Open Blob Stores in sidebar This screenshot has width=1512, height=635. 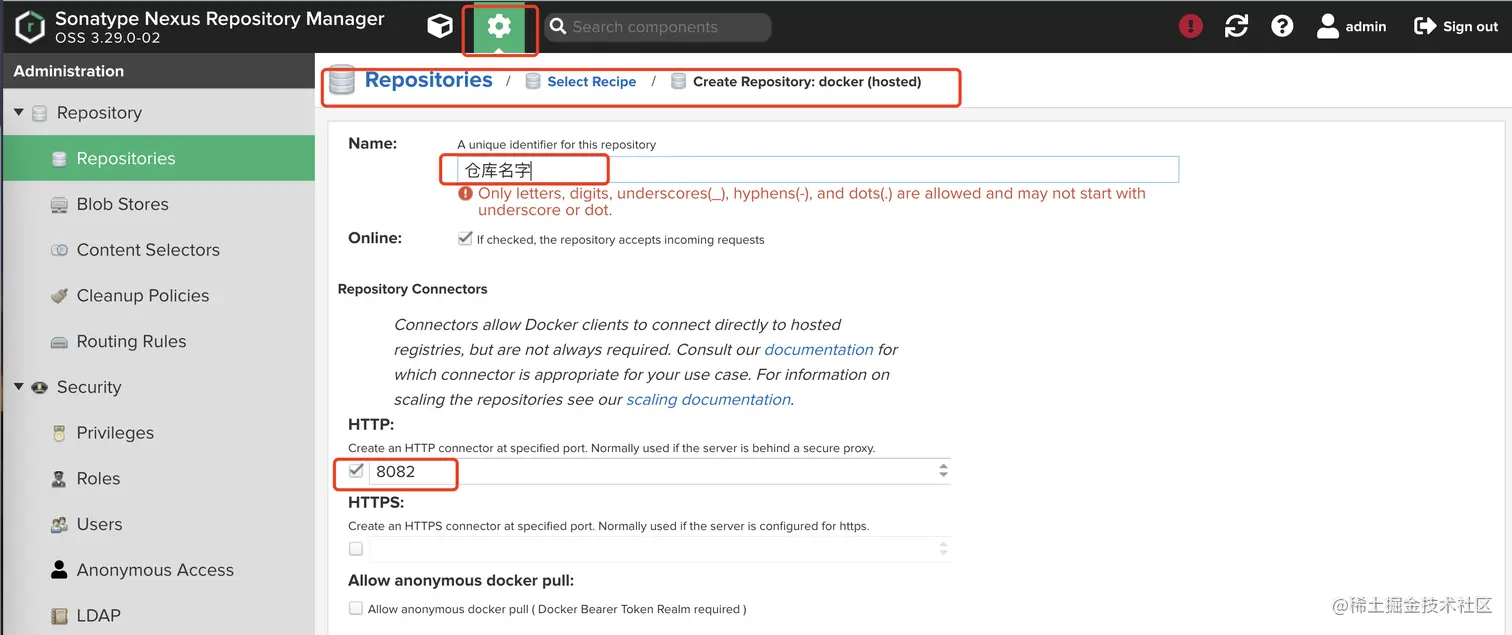pyautogui.click(x=159, y=204)
